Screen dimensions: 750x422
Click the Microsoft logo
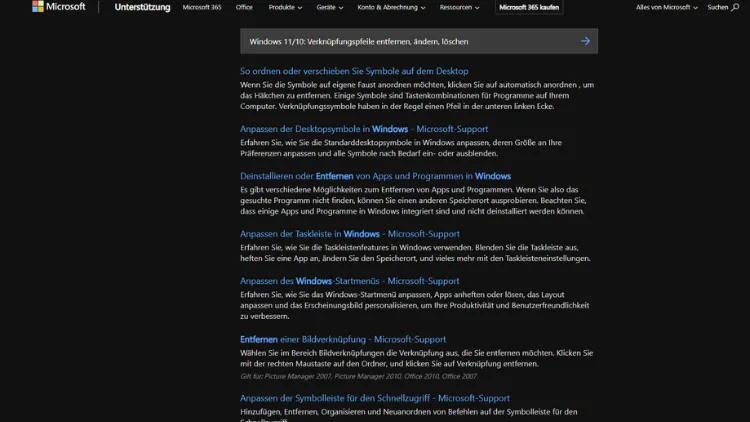click(x=58, y=7)
